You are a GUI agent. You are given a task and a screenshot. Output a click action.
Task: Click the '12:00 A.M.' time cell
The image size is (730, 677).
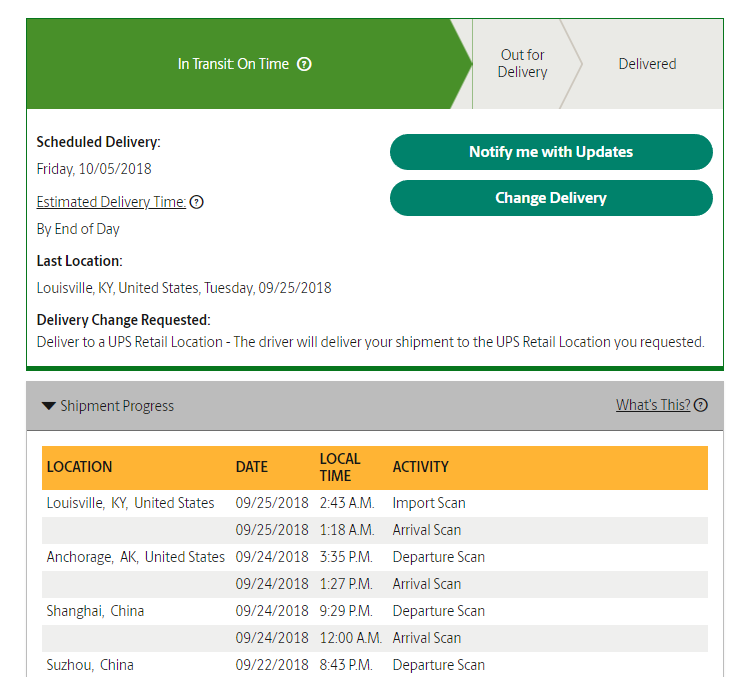351,638
